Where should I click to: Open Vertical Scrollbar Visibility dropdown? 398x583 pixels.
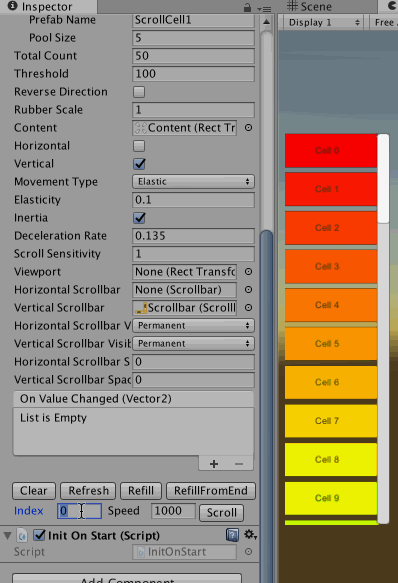click(193, 343)
